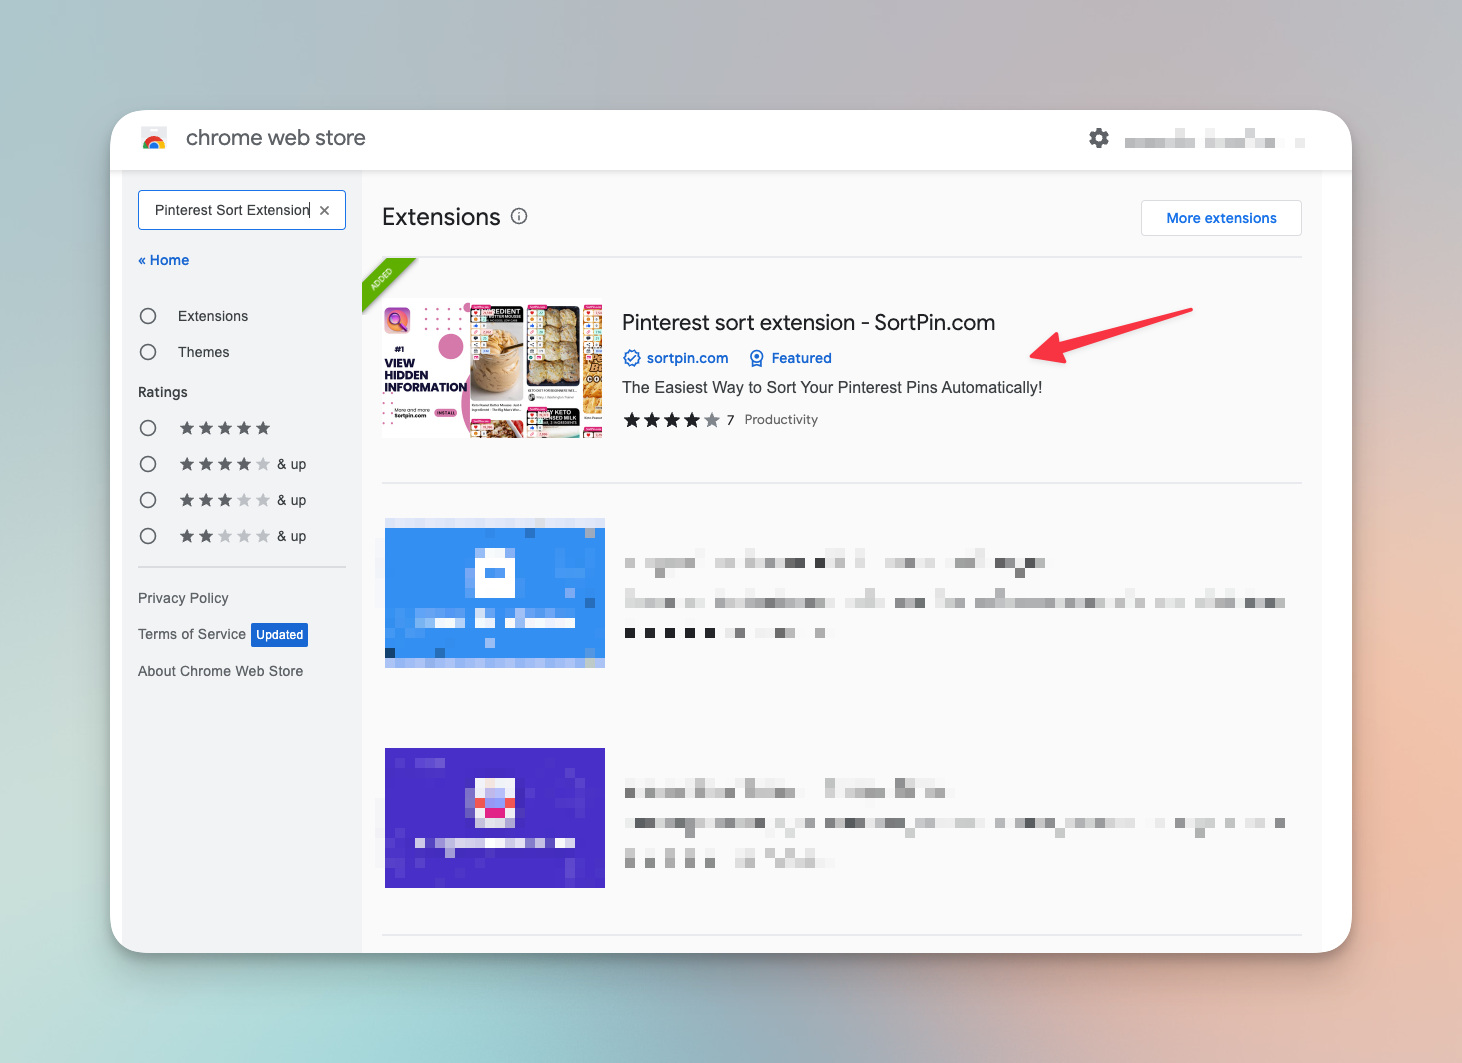Open Pinterest sort extension - SortPin.com title
Viewport: 1462px width, 1063px height.
(808, 322)
